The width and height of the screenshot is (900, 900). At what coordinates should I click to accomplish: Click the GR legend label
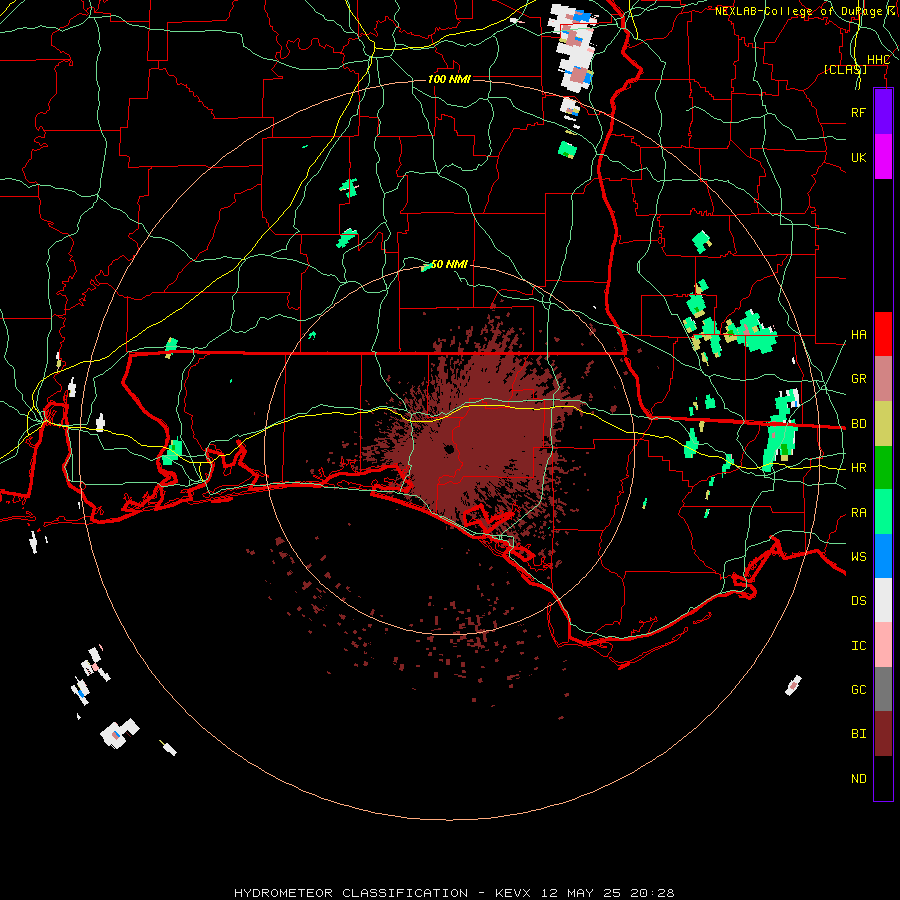click(x=858, y=379)
